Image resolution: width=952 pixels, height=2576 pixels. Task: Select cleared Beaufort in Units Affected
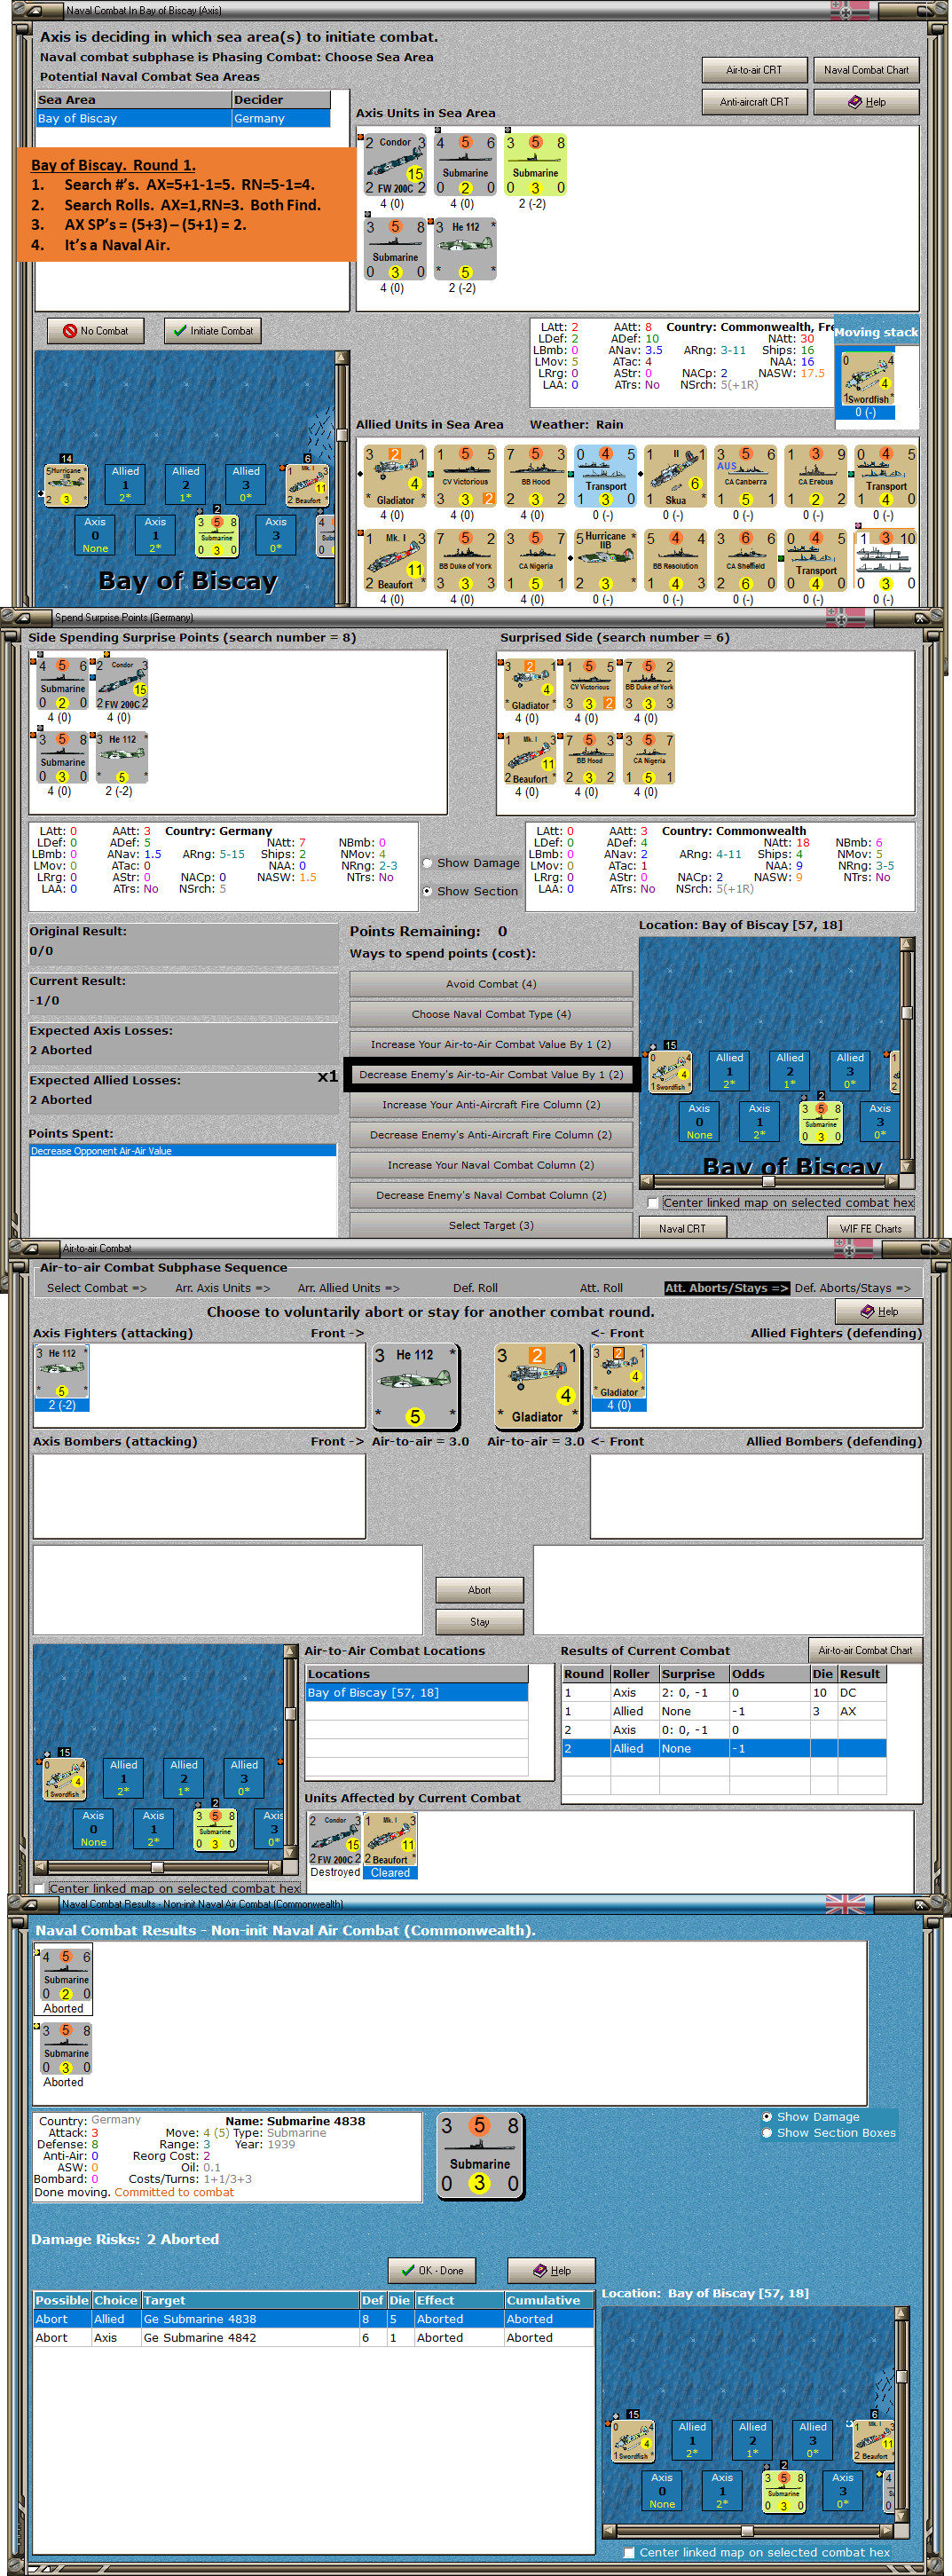click(x=390, y=1840)
